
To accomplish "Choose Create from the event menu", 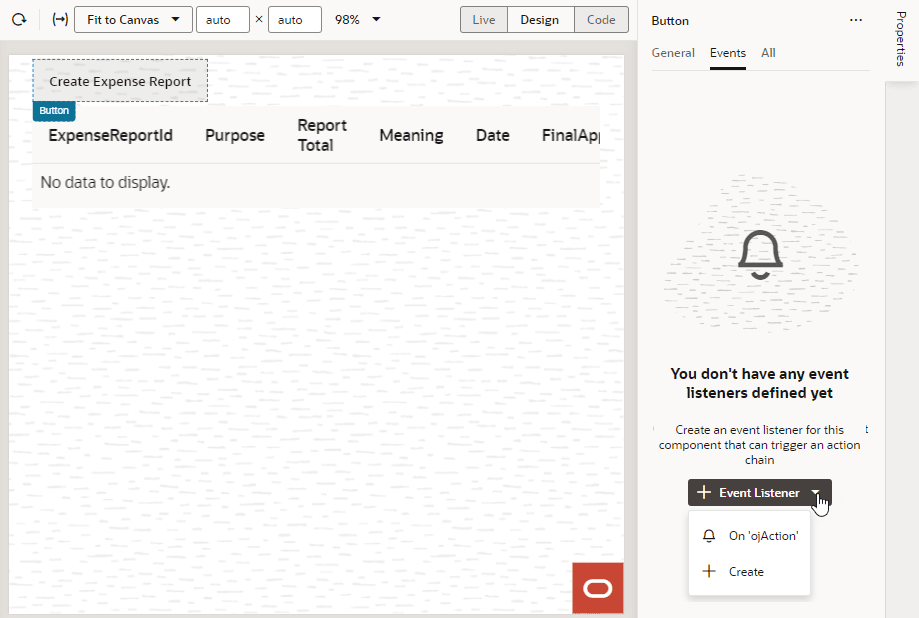I will 750,572.
